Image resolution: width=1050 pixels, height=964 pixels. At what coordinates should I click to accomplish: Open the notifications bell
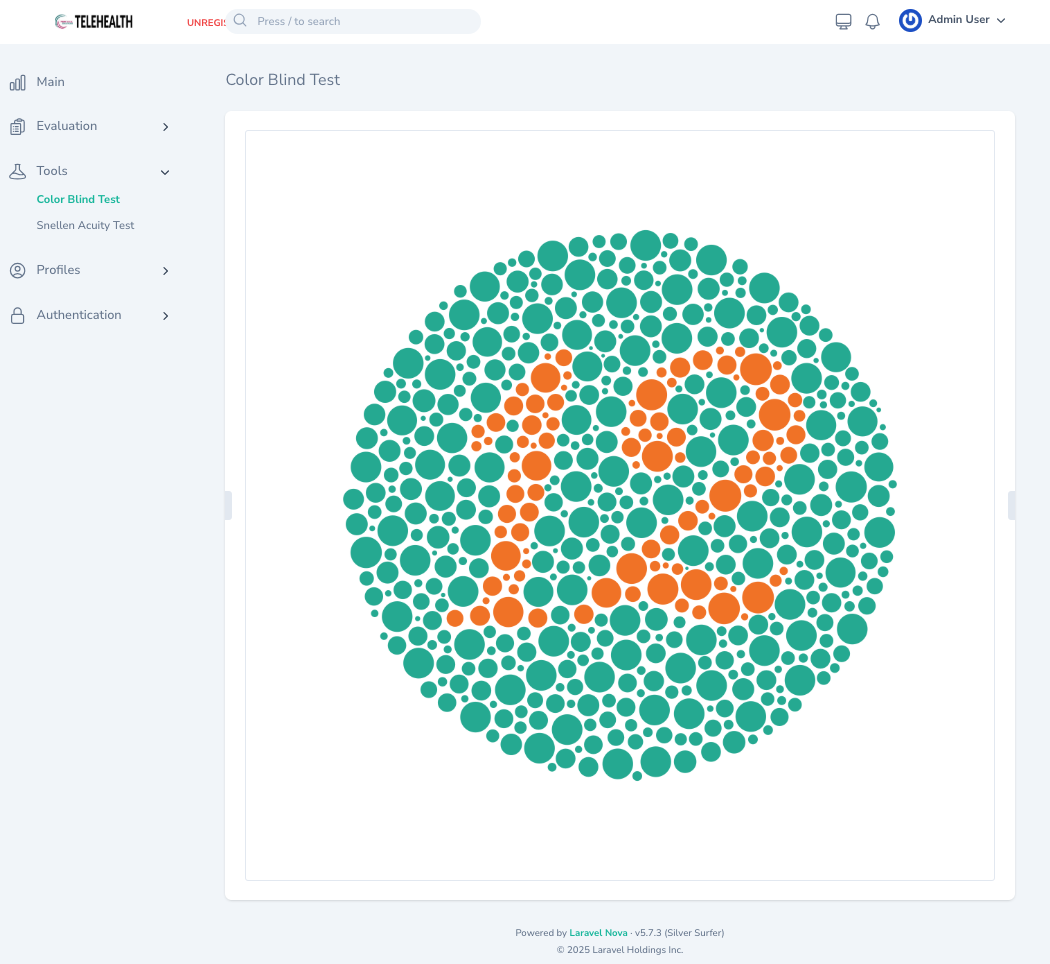pyautogui.click(x=872, y=21)
